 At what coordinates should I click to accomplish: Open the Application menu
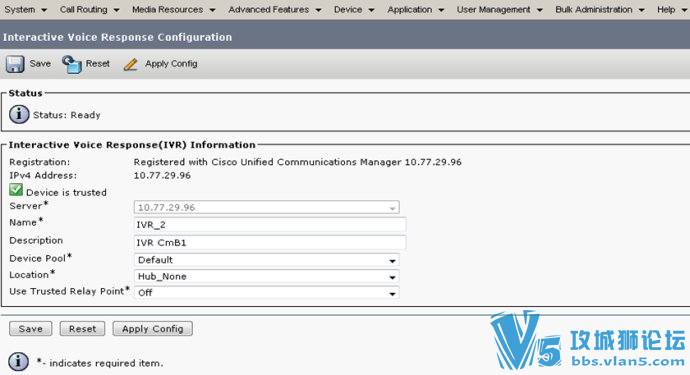(415, 9)
